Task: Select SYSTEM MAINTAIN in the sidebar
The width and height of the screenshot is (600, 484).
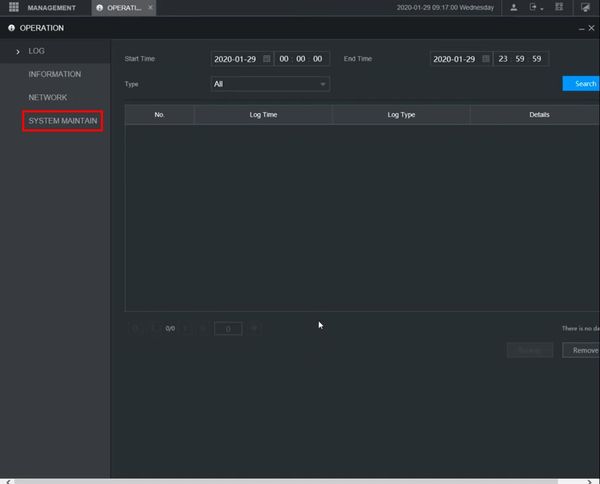Action: (63, 121)
